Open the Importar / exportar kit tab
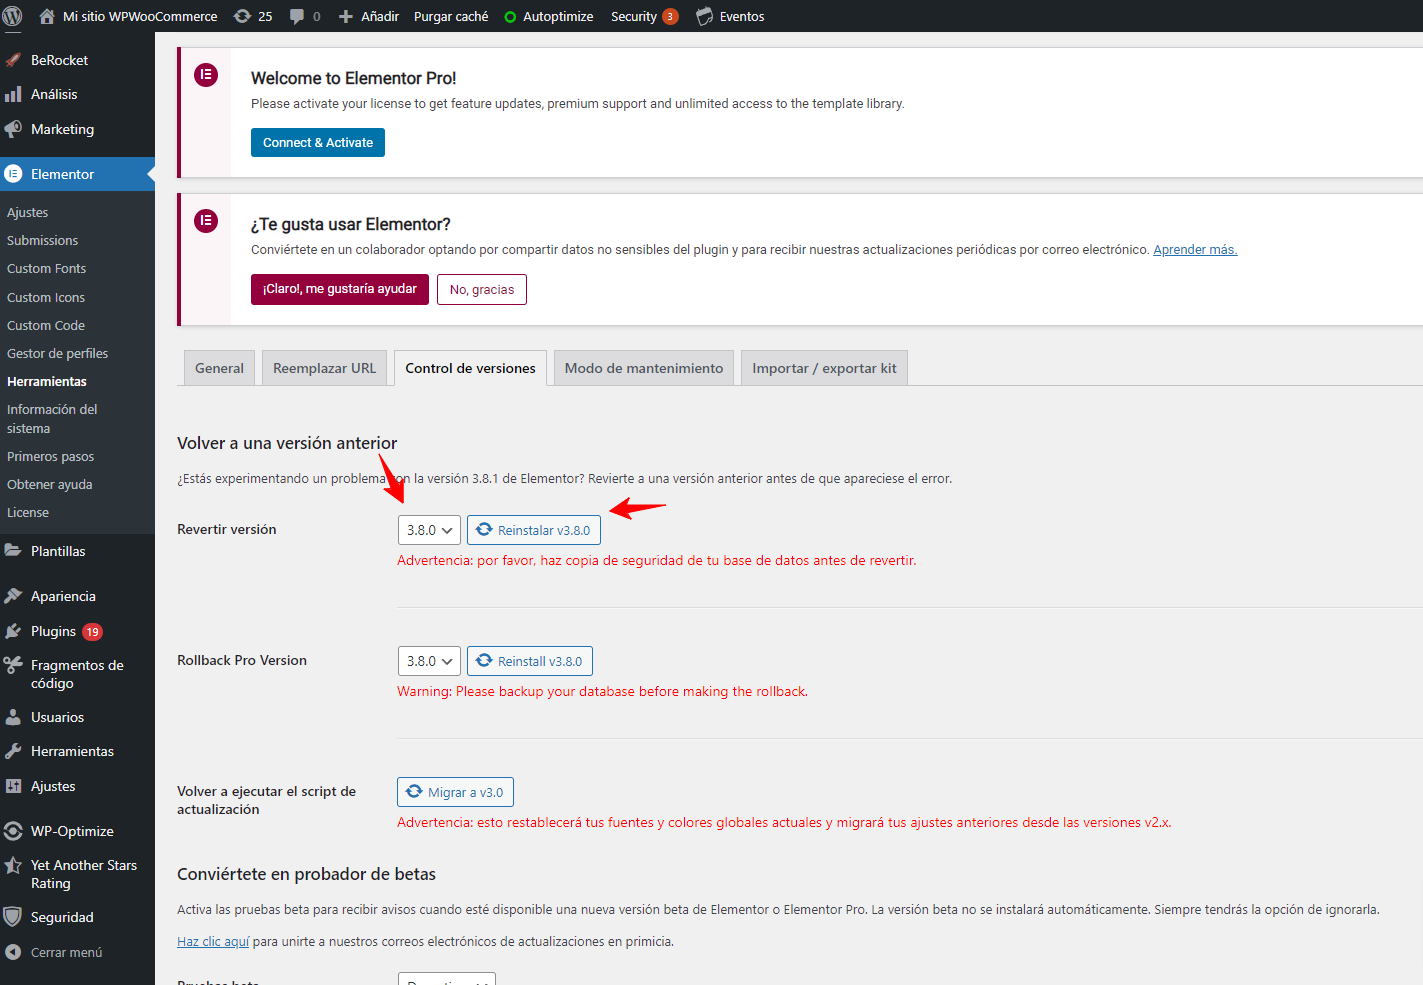Image resolution: width=1423 pixels, height=985 pixels. [824, 368]
